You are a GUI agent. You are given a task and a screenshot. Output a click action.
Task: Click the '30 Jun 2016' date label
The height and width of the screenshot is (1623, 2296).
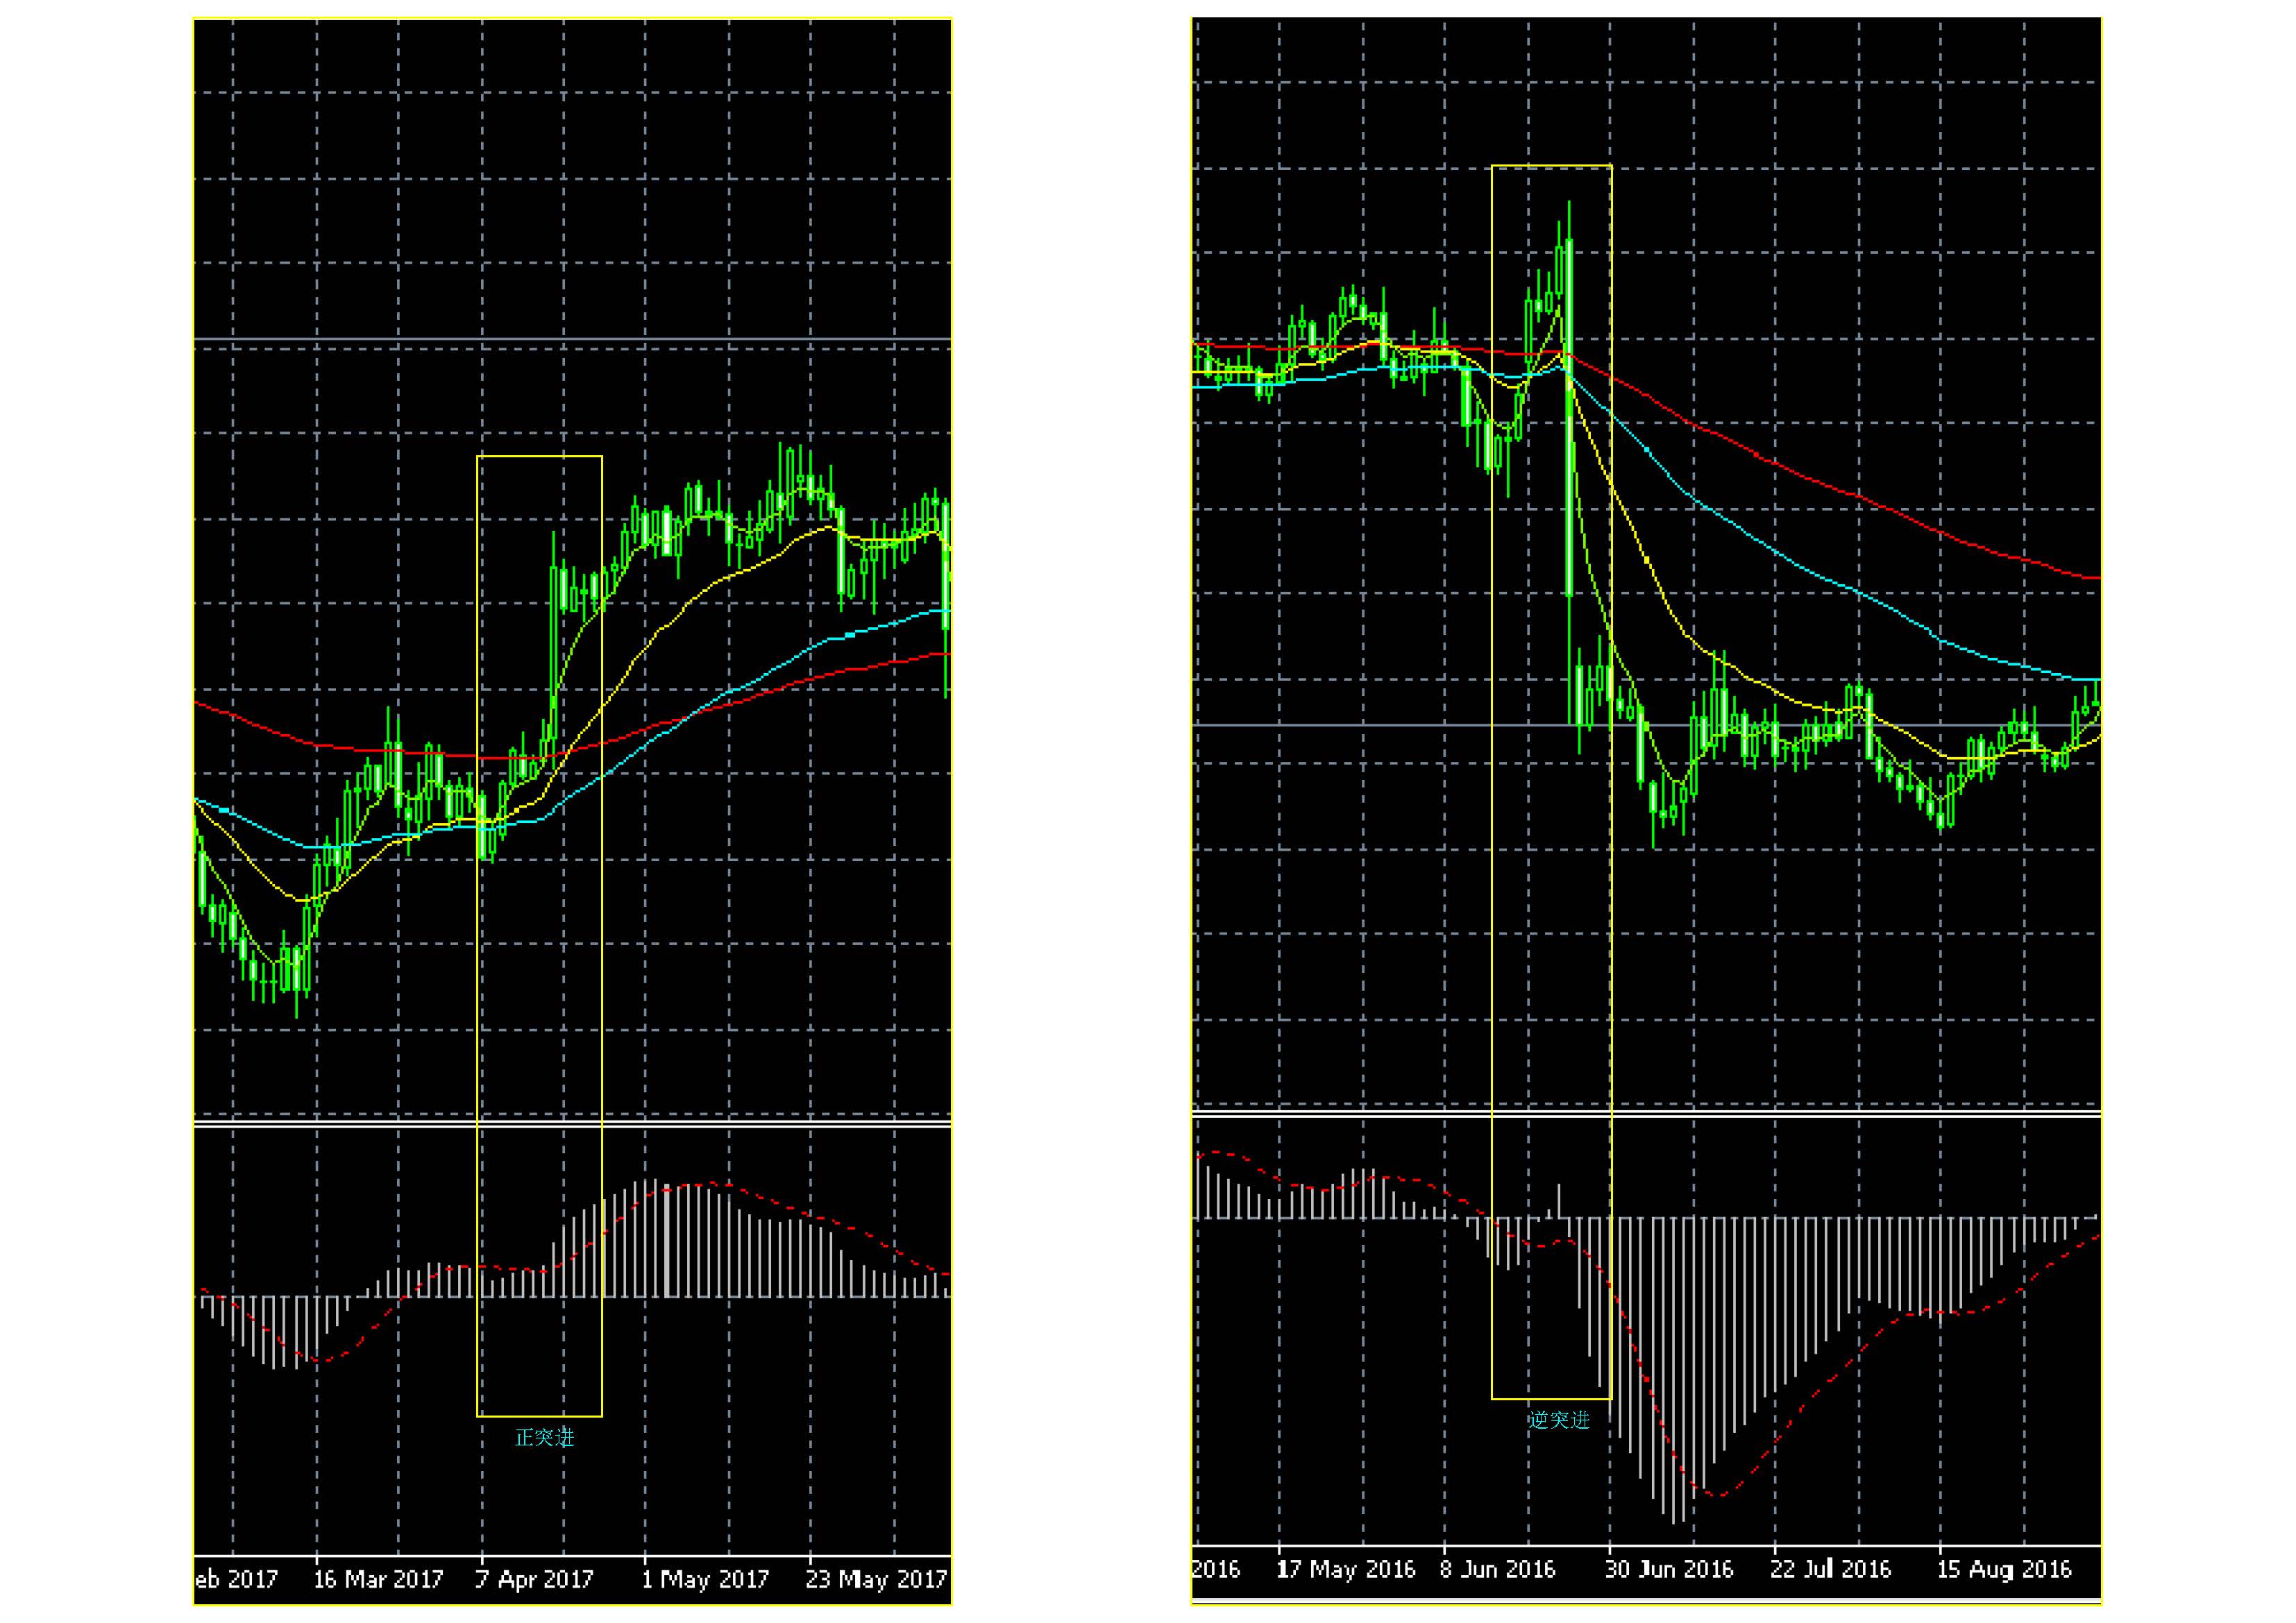click(x=1669, y=1570)
